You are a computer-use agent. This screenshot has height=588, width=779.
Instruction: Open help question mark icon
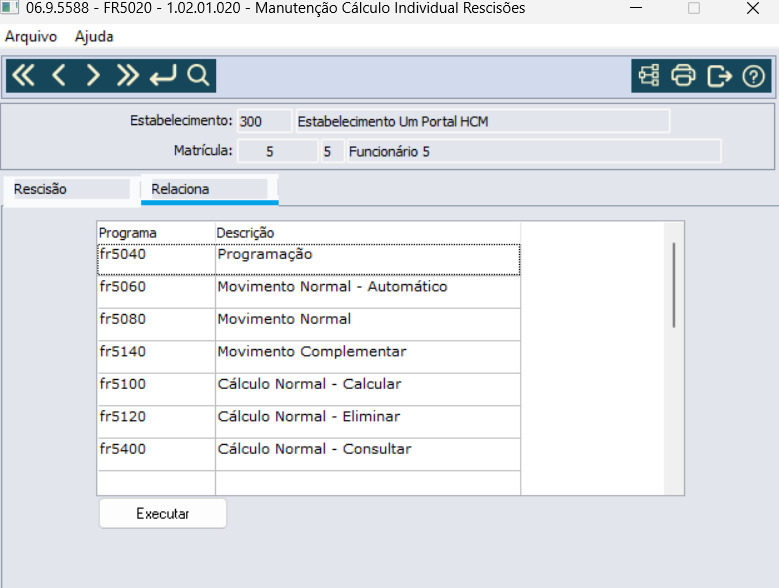[753, 76]
